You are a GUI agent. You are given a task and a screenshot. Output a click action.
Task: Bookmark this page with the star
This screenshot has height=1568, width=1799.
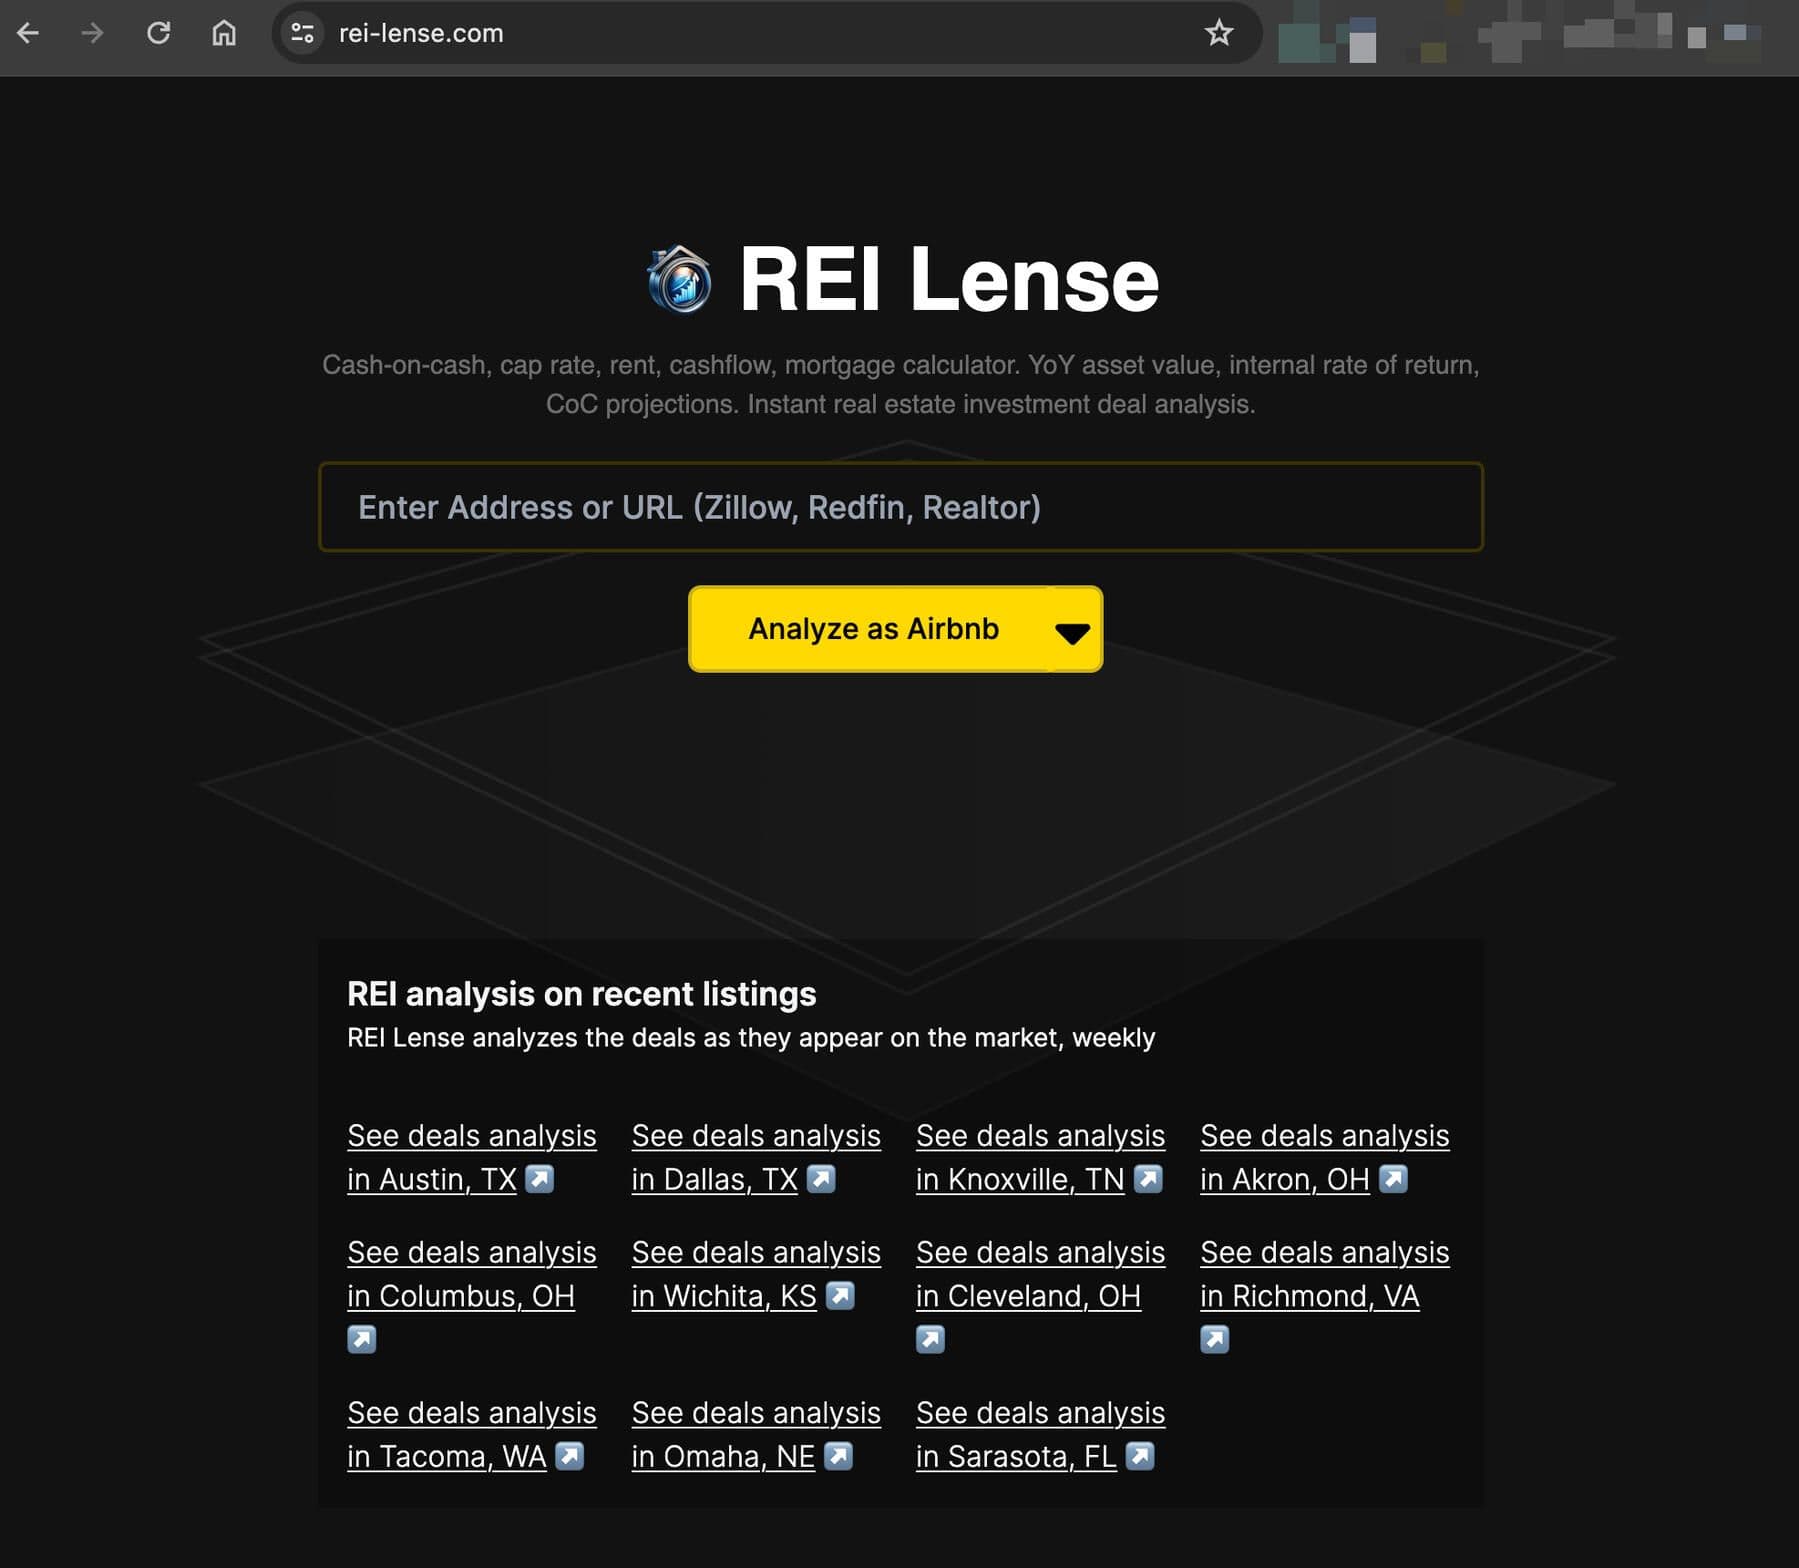pos(1218,33)
